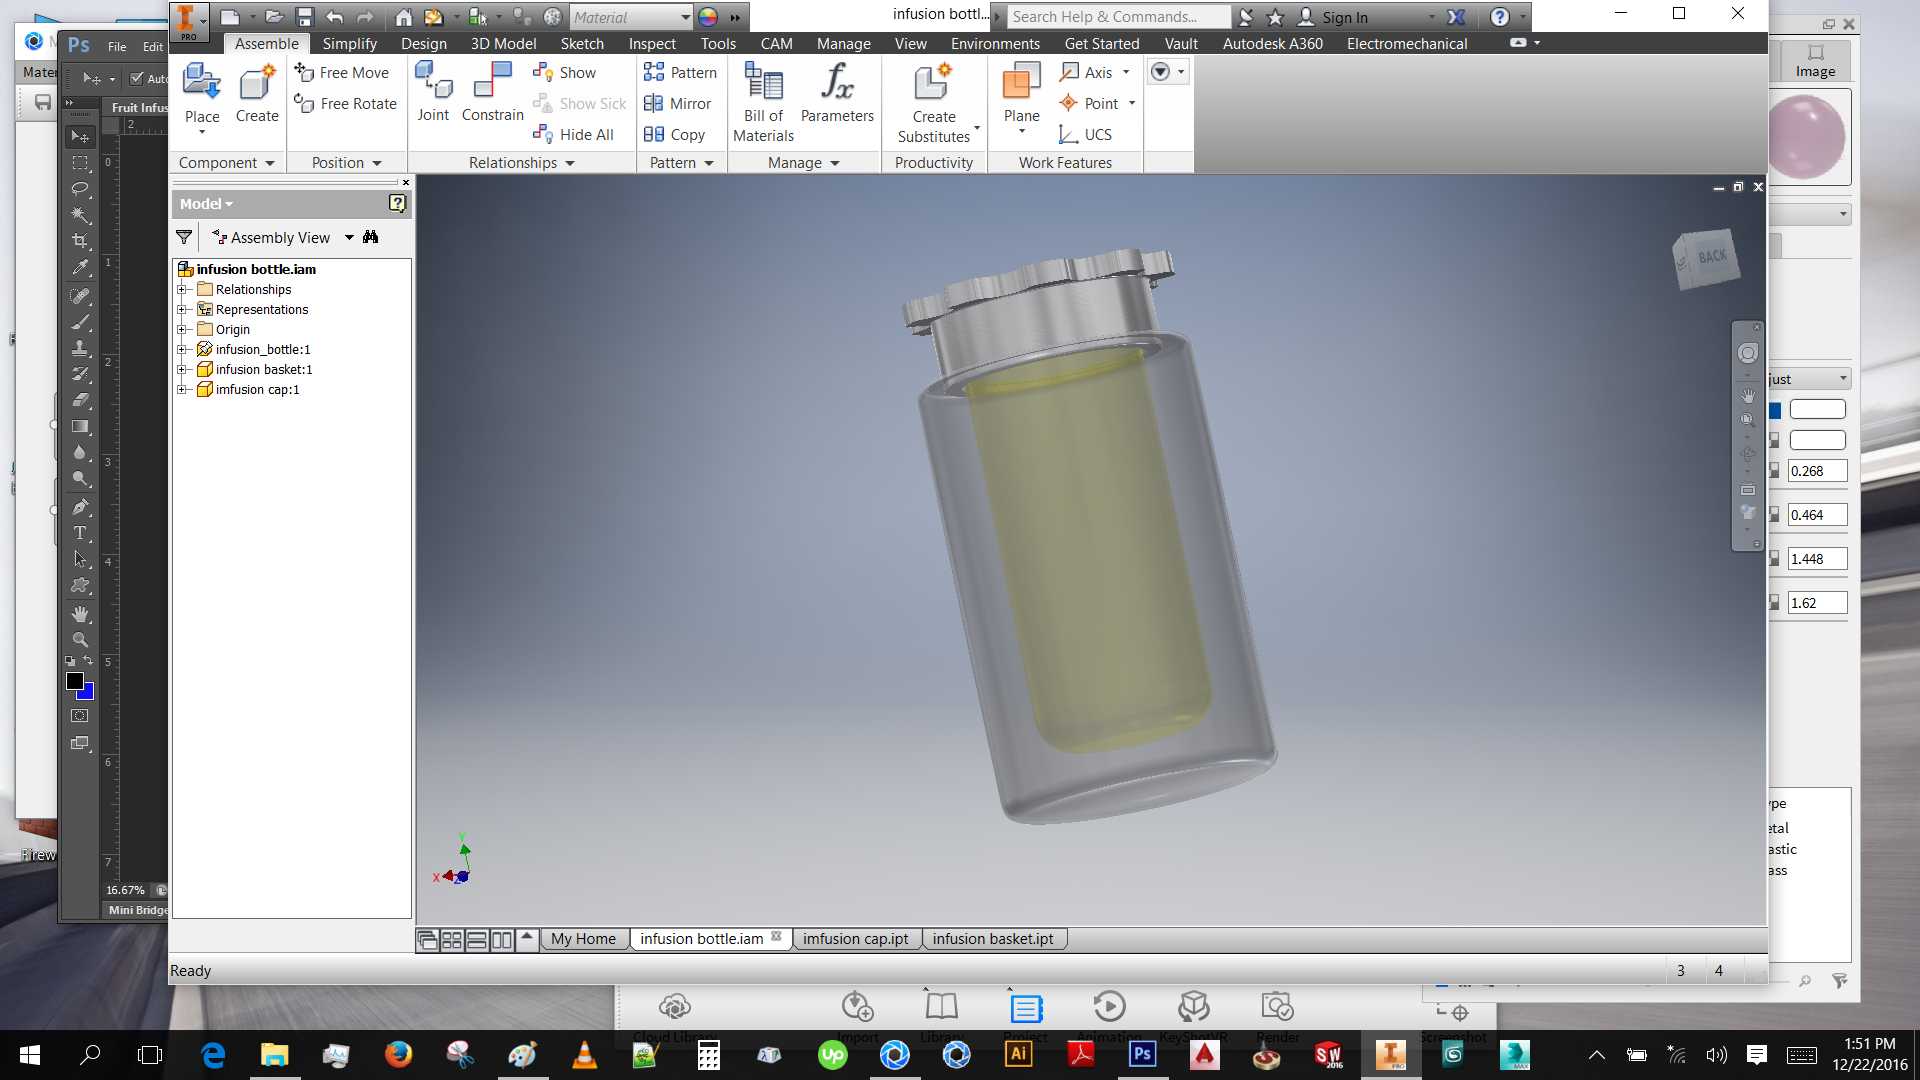The image size is (1920, 1080).
Task: Click the Windows Start button
Action: tap(30, 1055)
